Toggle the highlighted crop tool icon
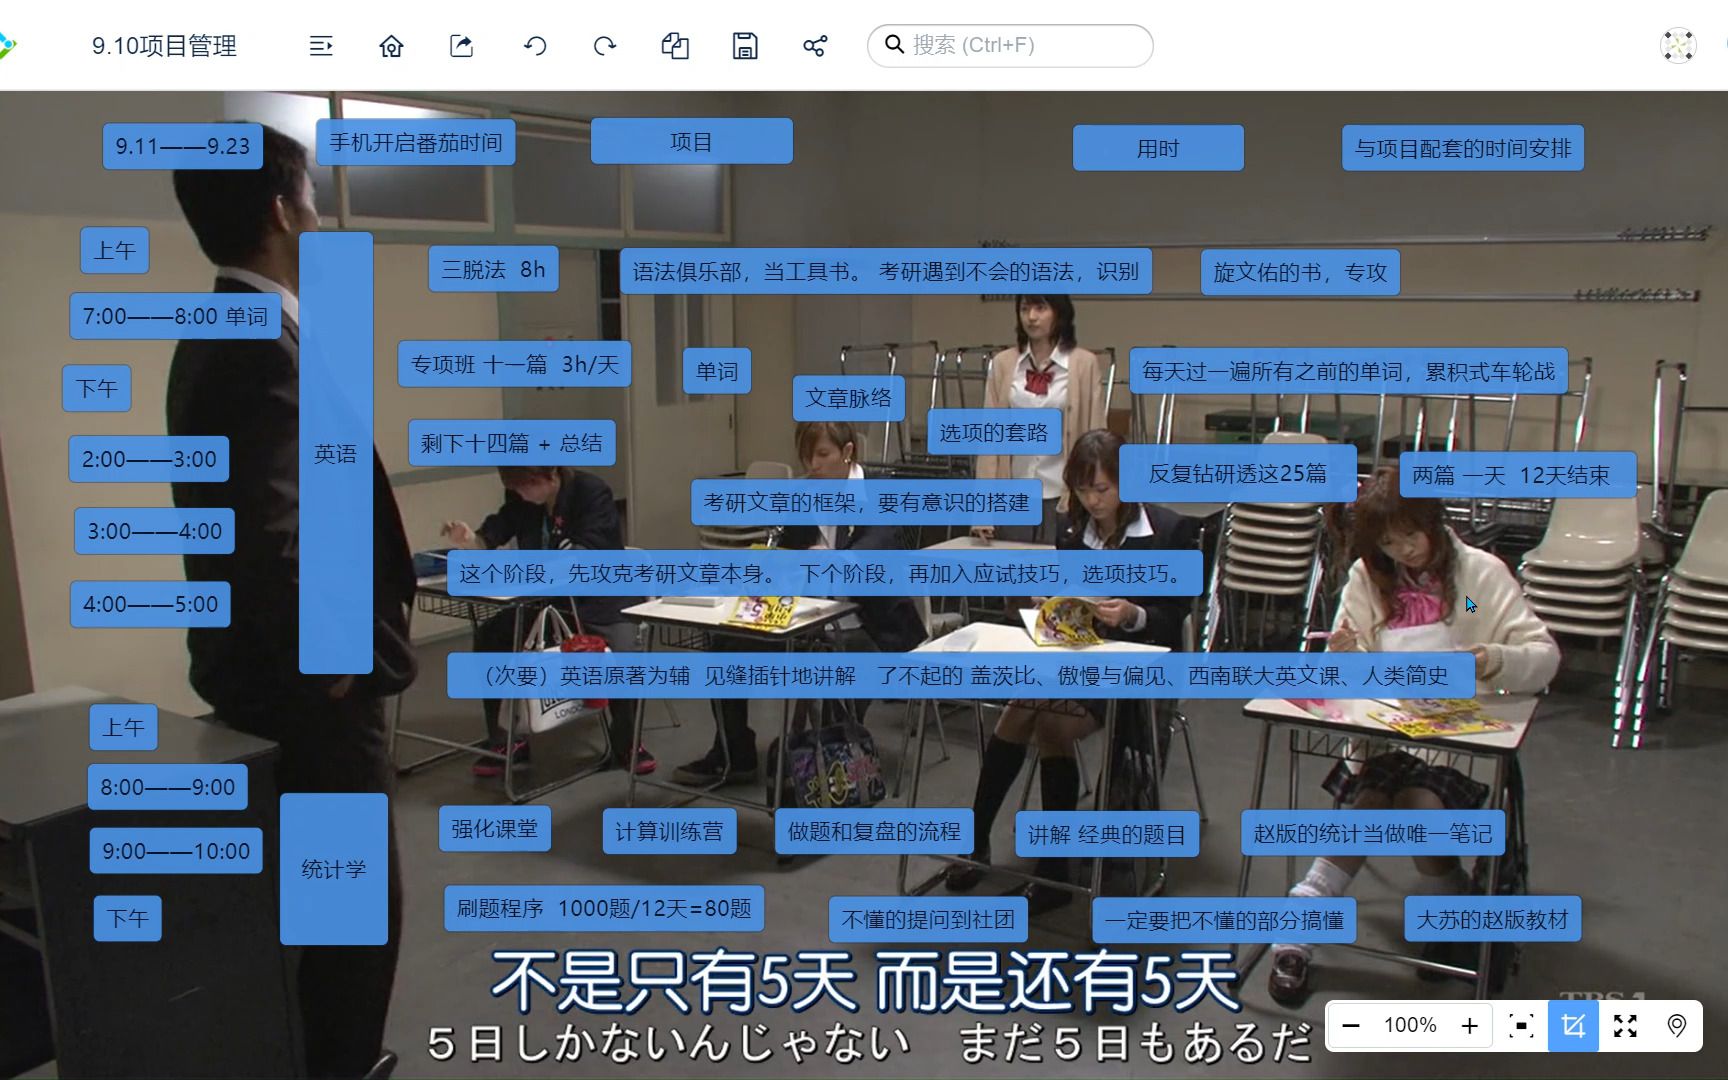This screenshot has width=1728, height=1080. [1573, 1025]
